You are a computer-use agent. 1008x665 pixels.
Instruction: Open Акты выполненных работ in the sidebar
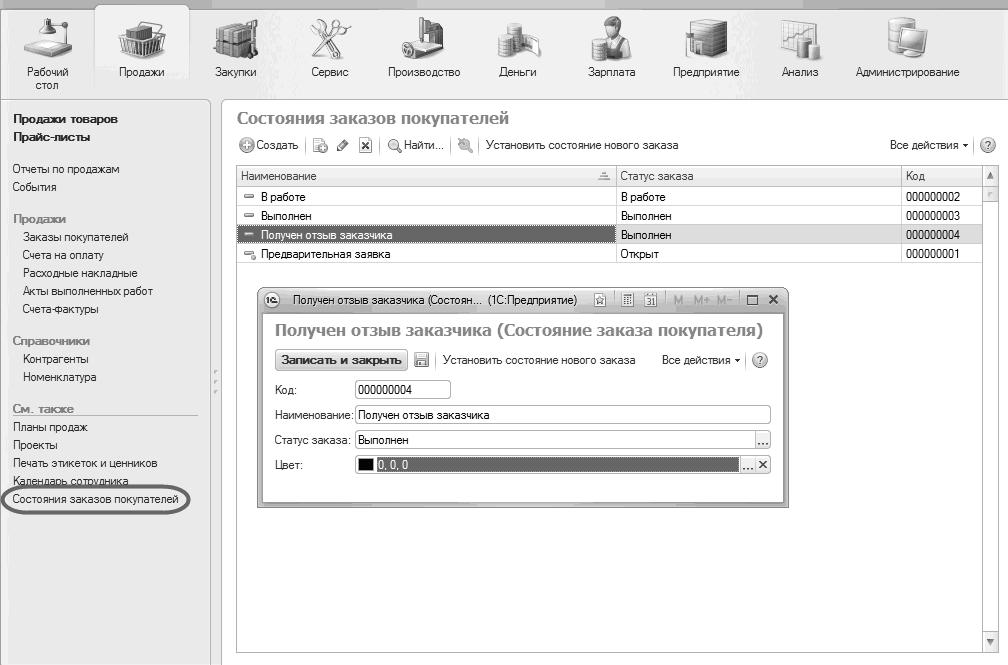88,291
